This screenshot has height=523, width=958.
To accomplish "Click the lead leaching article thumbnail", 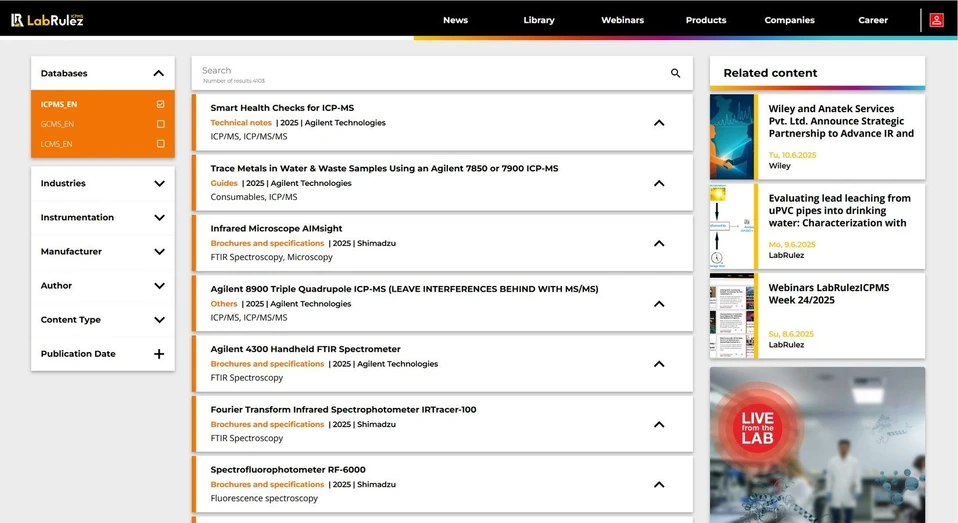I will 732,226.
